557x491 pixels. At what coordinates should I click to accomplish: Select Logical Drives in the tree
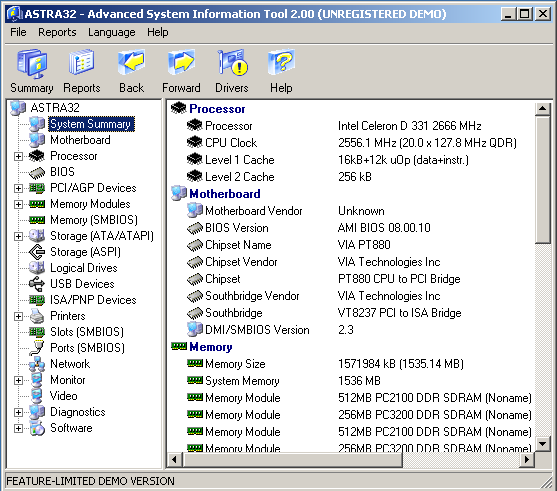tap(83, 268)
